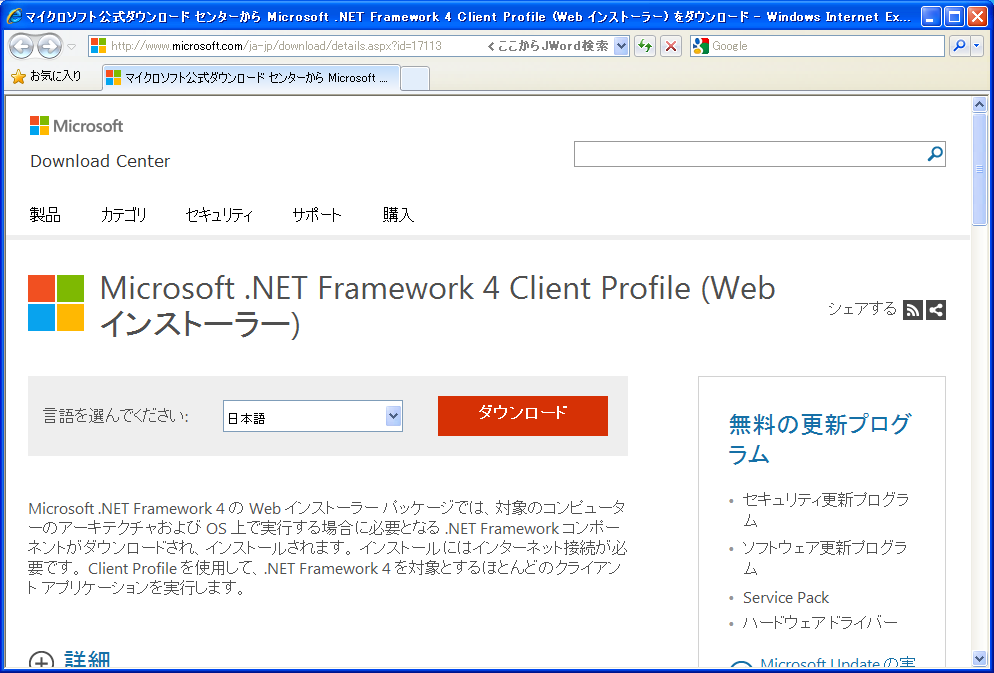Click the 言語を選んでください label
This screenshot has width=994, height=673.
(x=115, y=416)
